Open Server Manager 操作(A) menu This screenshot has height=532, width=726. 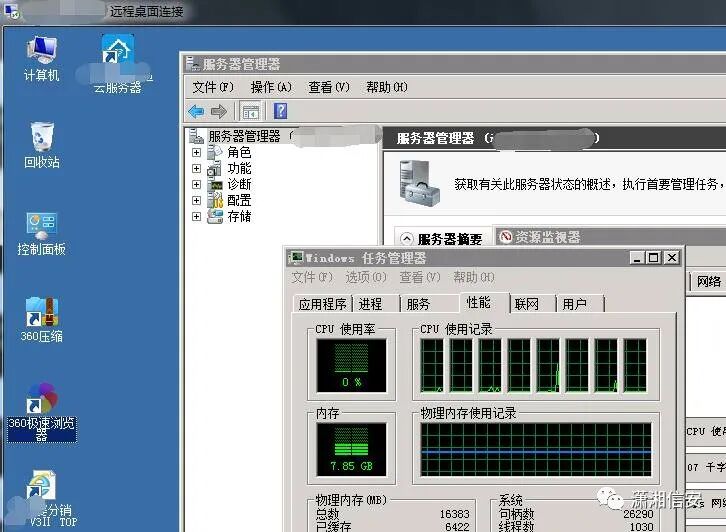pos(271,87)
